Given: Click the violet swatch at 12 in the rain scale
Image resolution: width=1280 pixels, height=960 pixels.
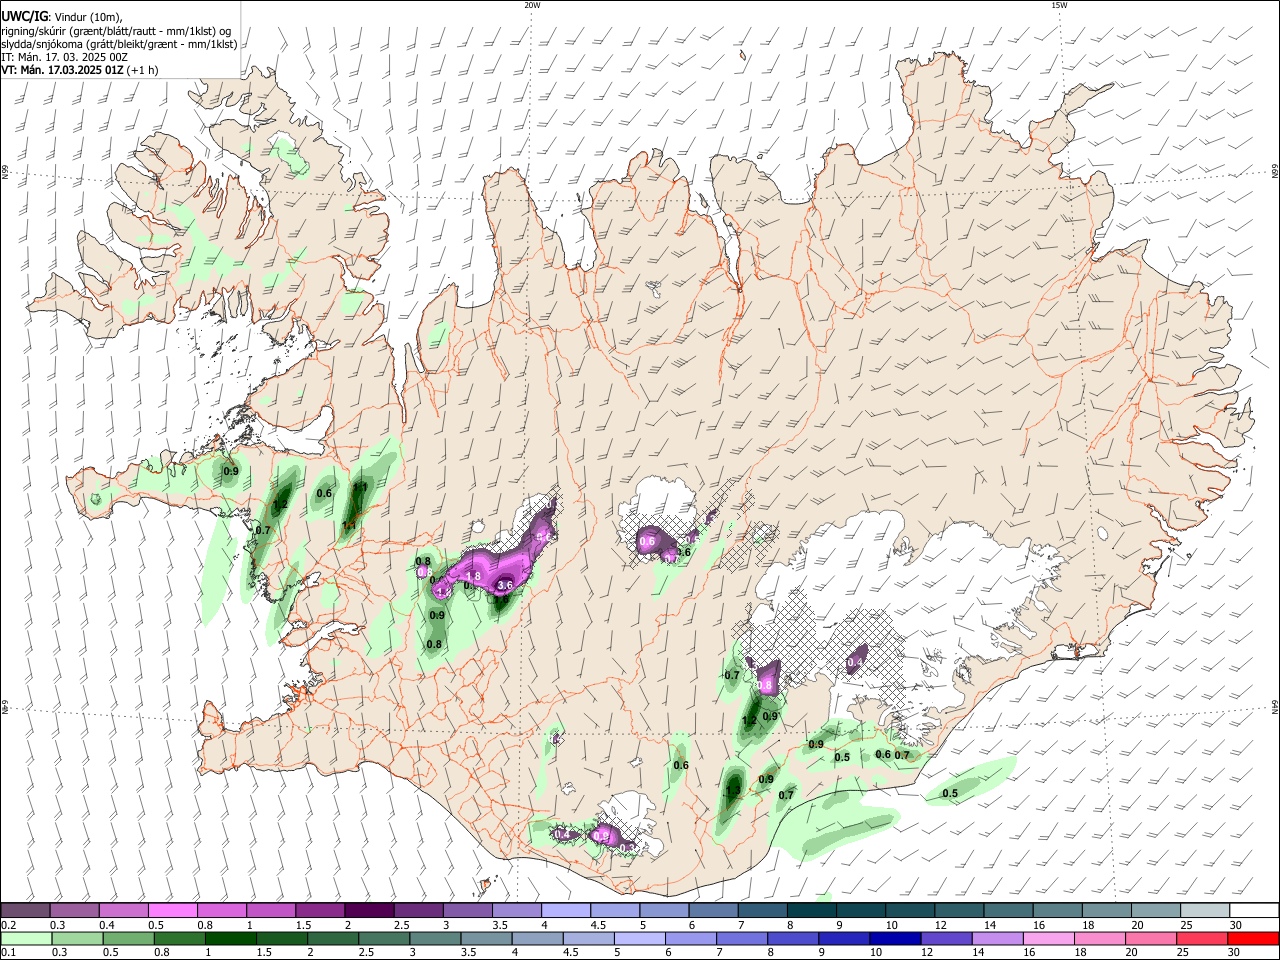Looking at the screenshot, I should (x=946, y=938).
